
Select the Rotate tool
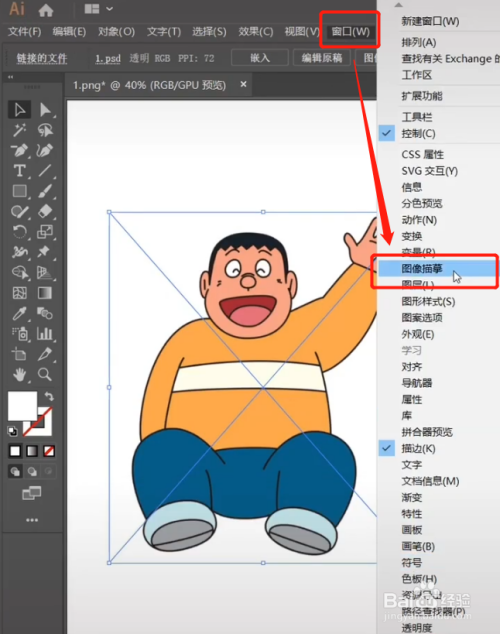click(19, 232)
